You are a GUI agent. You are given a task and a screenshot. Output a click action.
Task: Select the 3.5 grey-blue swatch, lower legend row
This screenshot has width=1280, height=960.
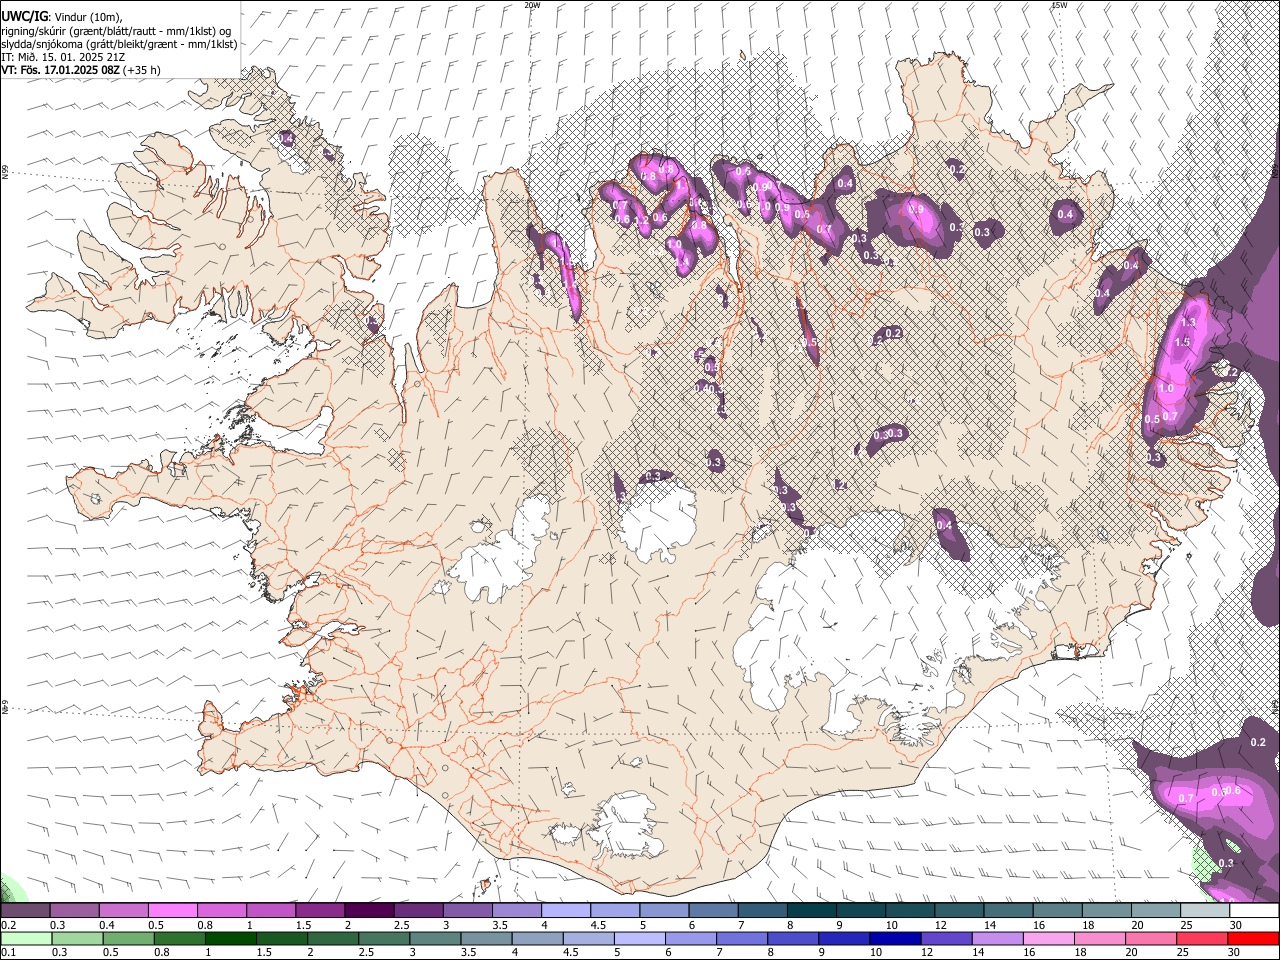click(487, 938)
